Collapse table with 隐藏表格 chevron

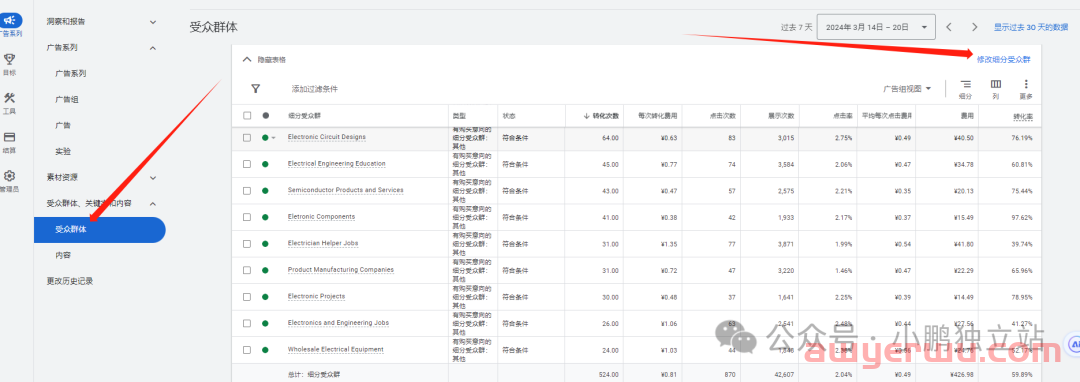[247, 60]
